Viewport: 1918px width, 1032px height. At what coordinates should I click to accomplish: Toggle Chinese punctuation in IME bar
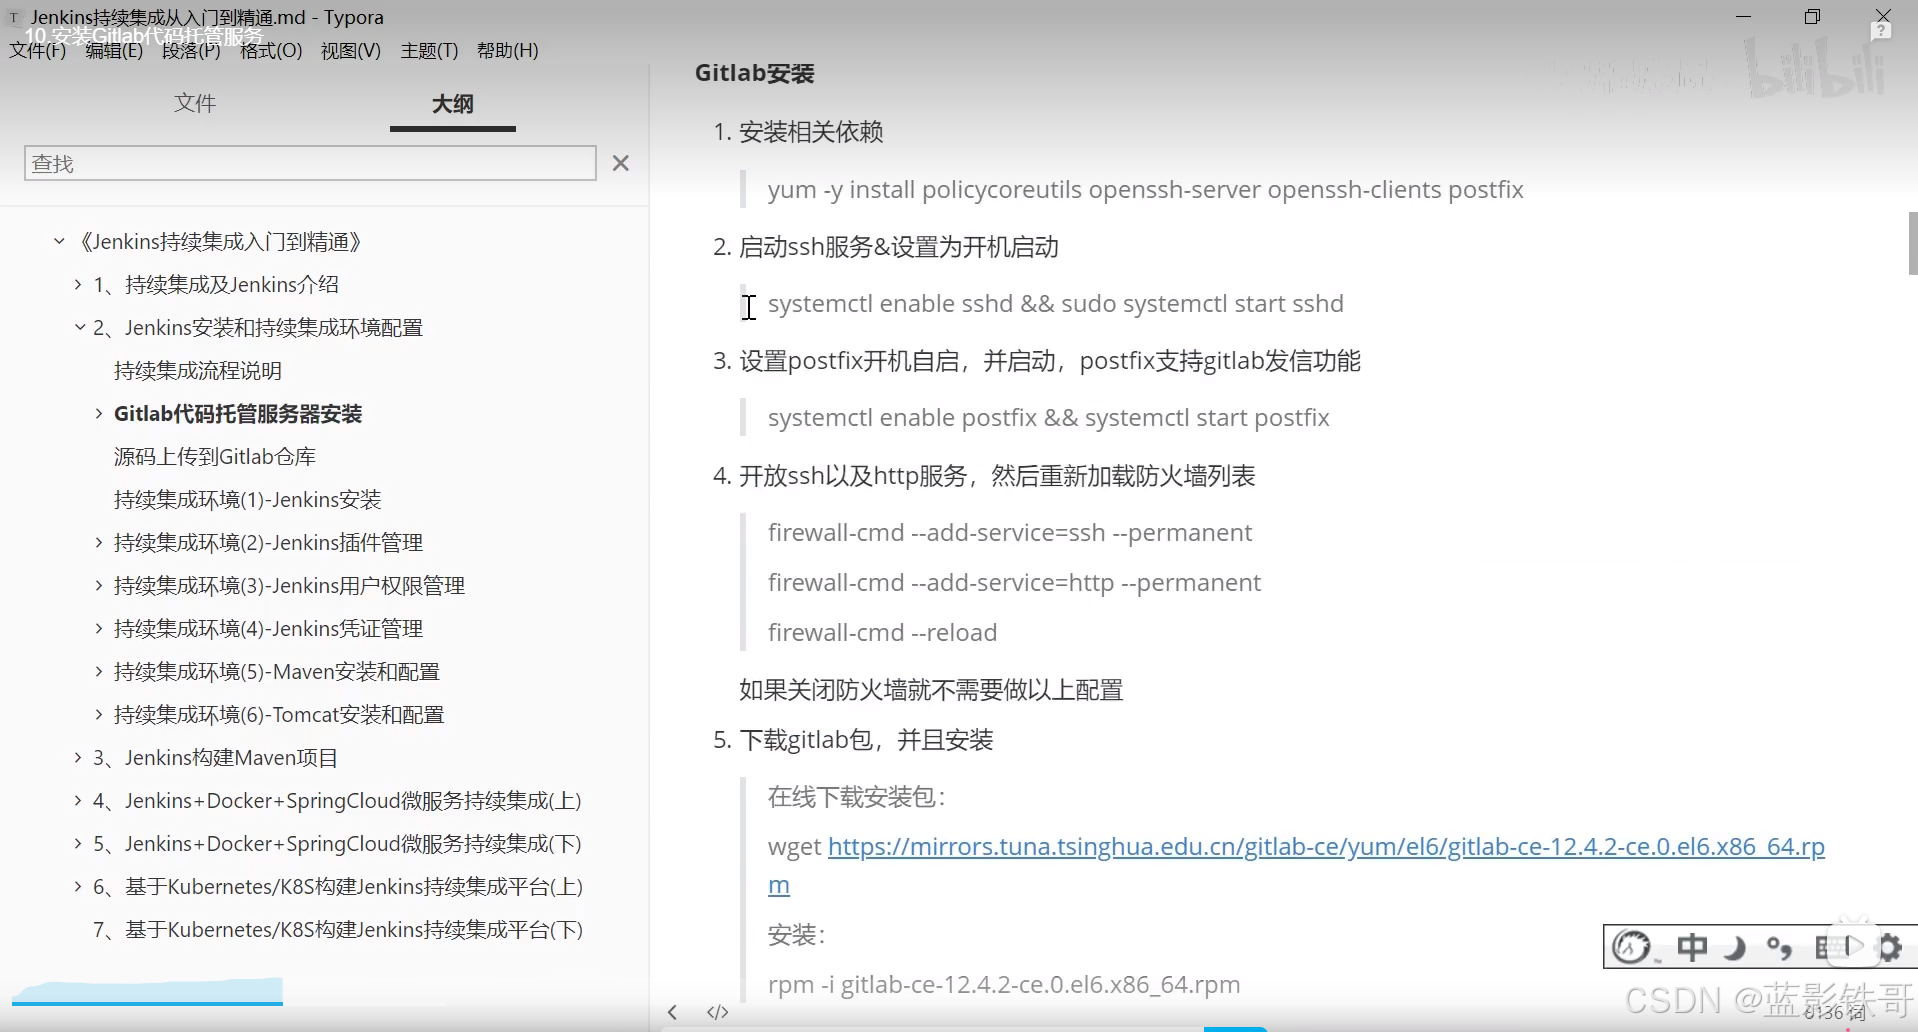point(1779,947)
